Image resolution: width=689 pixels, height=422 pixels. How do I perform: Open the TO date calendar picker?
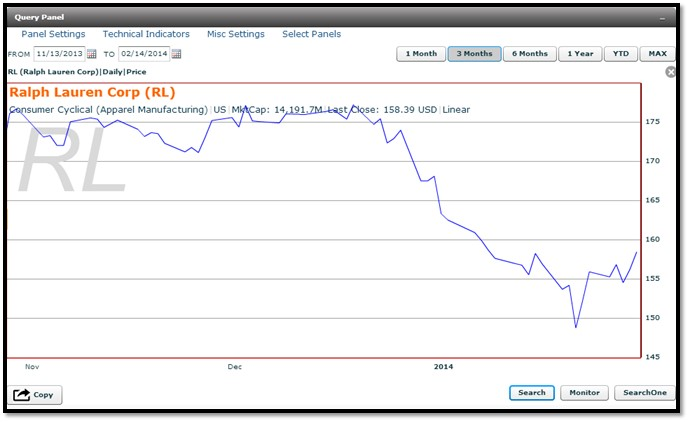pyautogui.click(x=176, y=54)
